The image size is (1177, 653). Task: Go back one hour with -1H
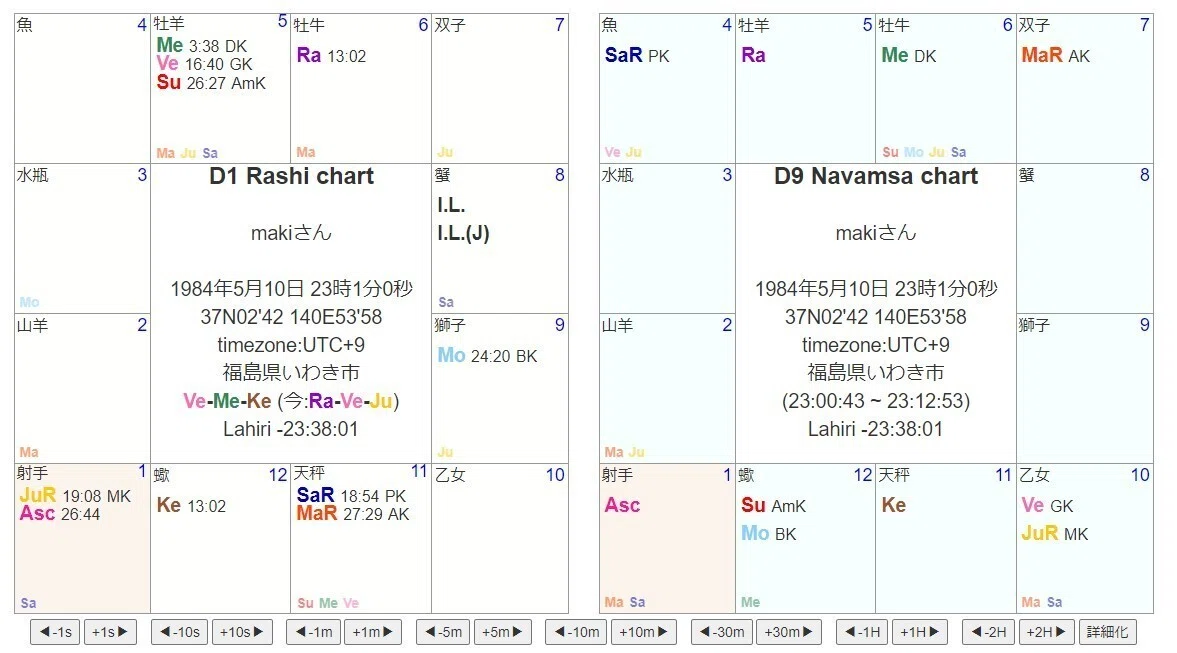point(862,632)
